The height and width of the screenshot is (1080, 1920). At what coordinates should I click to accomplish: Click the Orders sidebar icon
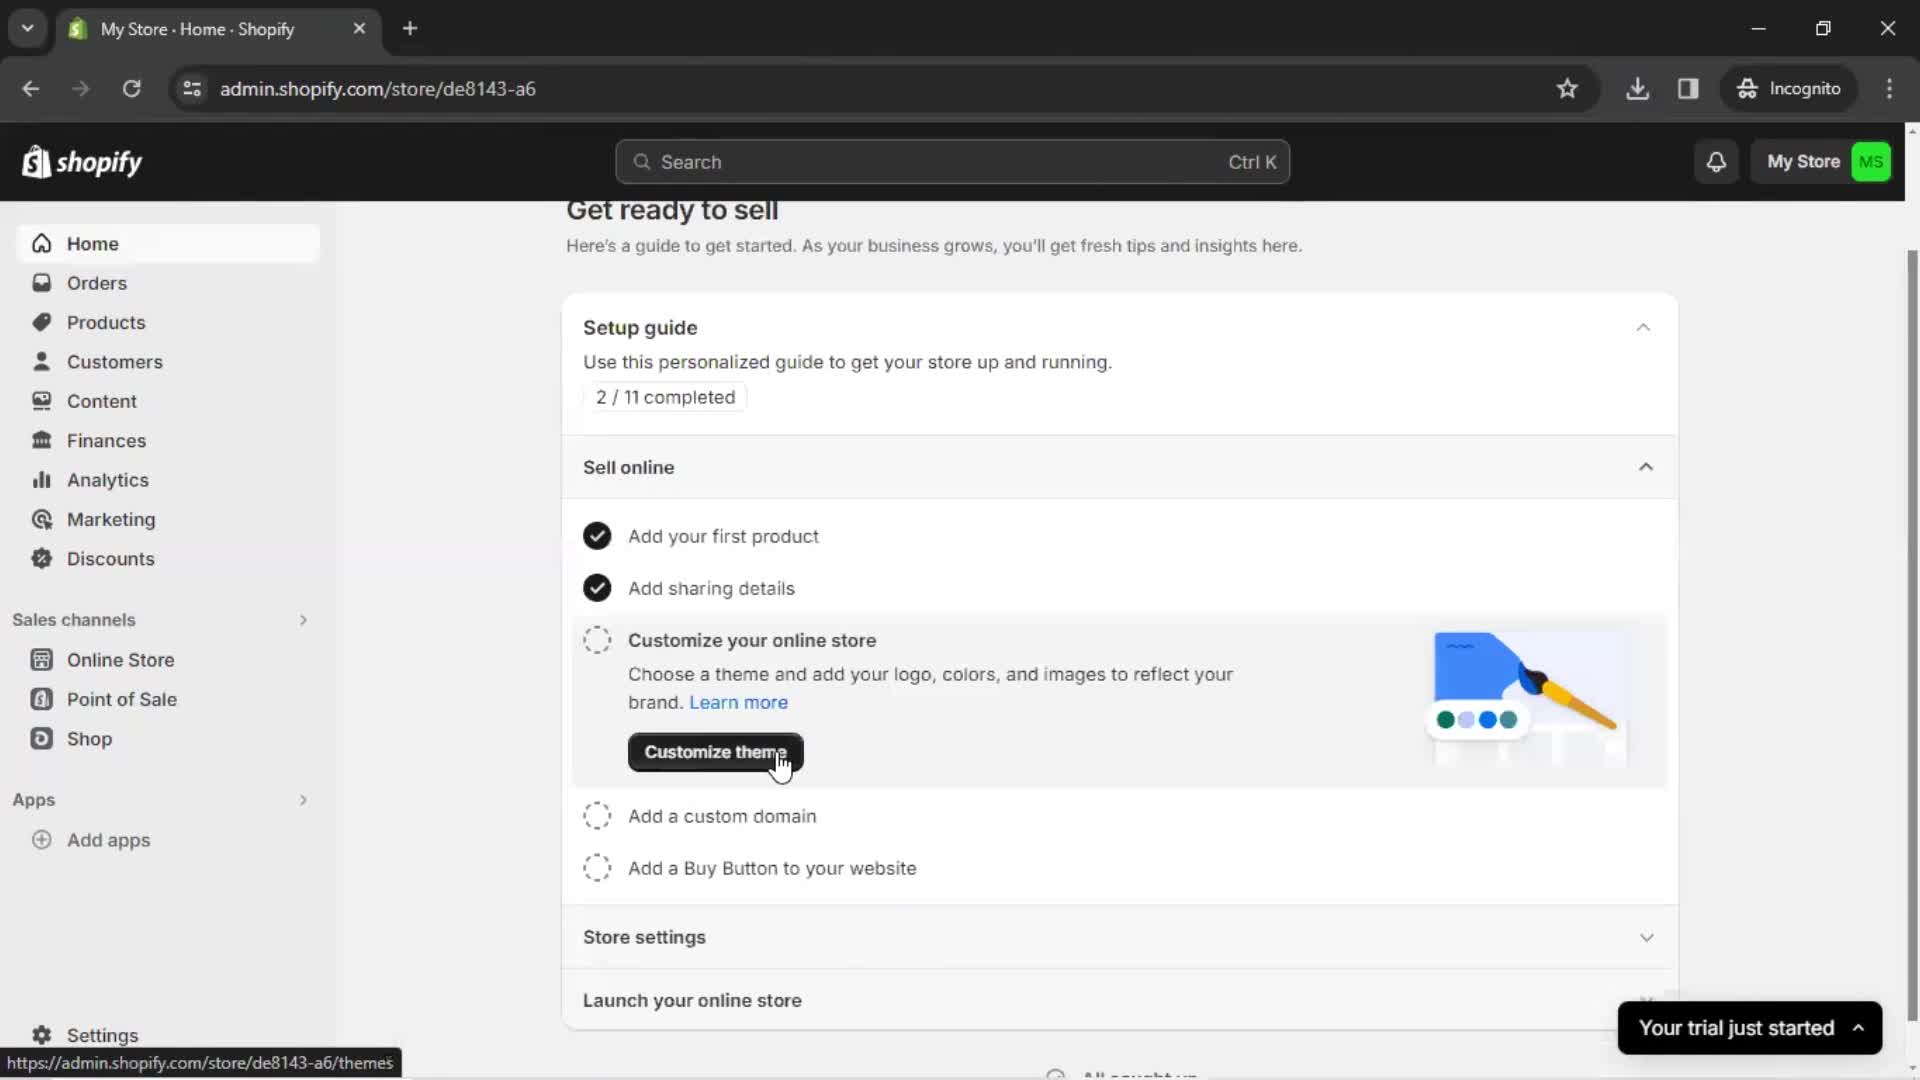[40, 282]
